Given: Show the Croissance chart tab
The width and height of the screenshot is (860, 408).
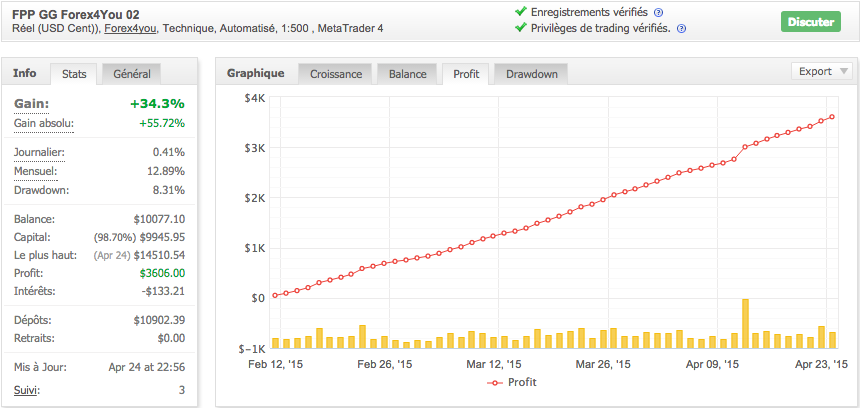Looking at the screenshot, I should (x=336, y=73).
